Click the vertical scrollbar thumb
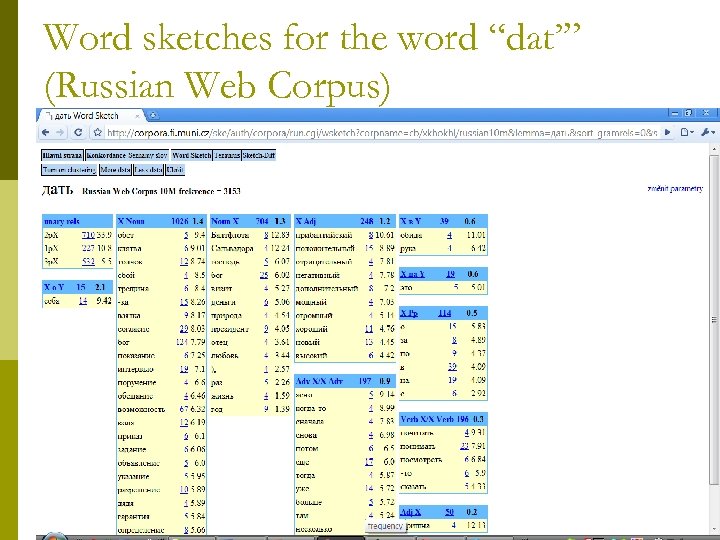 [714, 319]
